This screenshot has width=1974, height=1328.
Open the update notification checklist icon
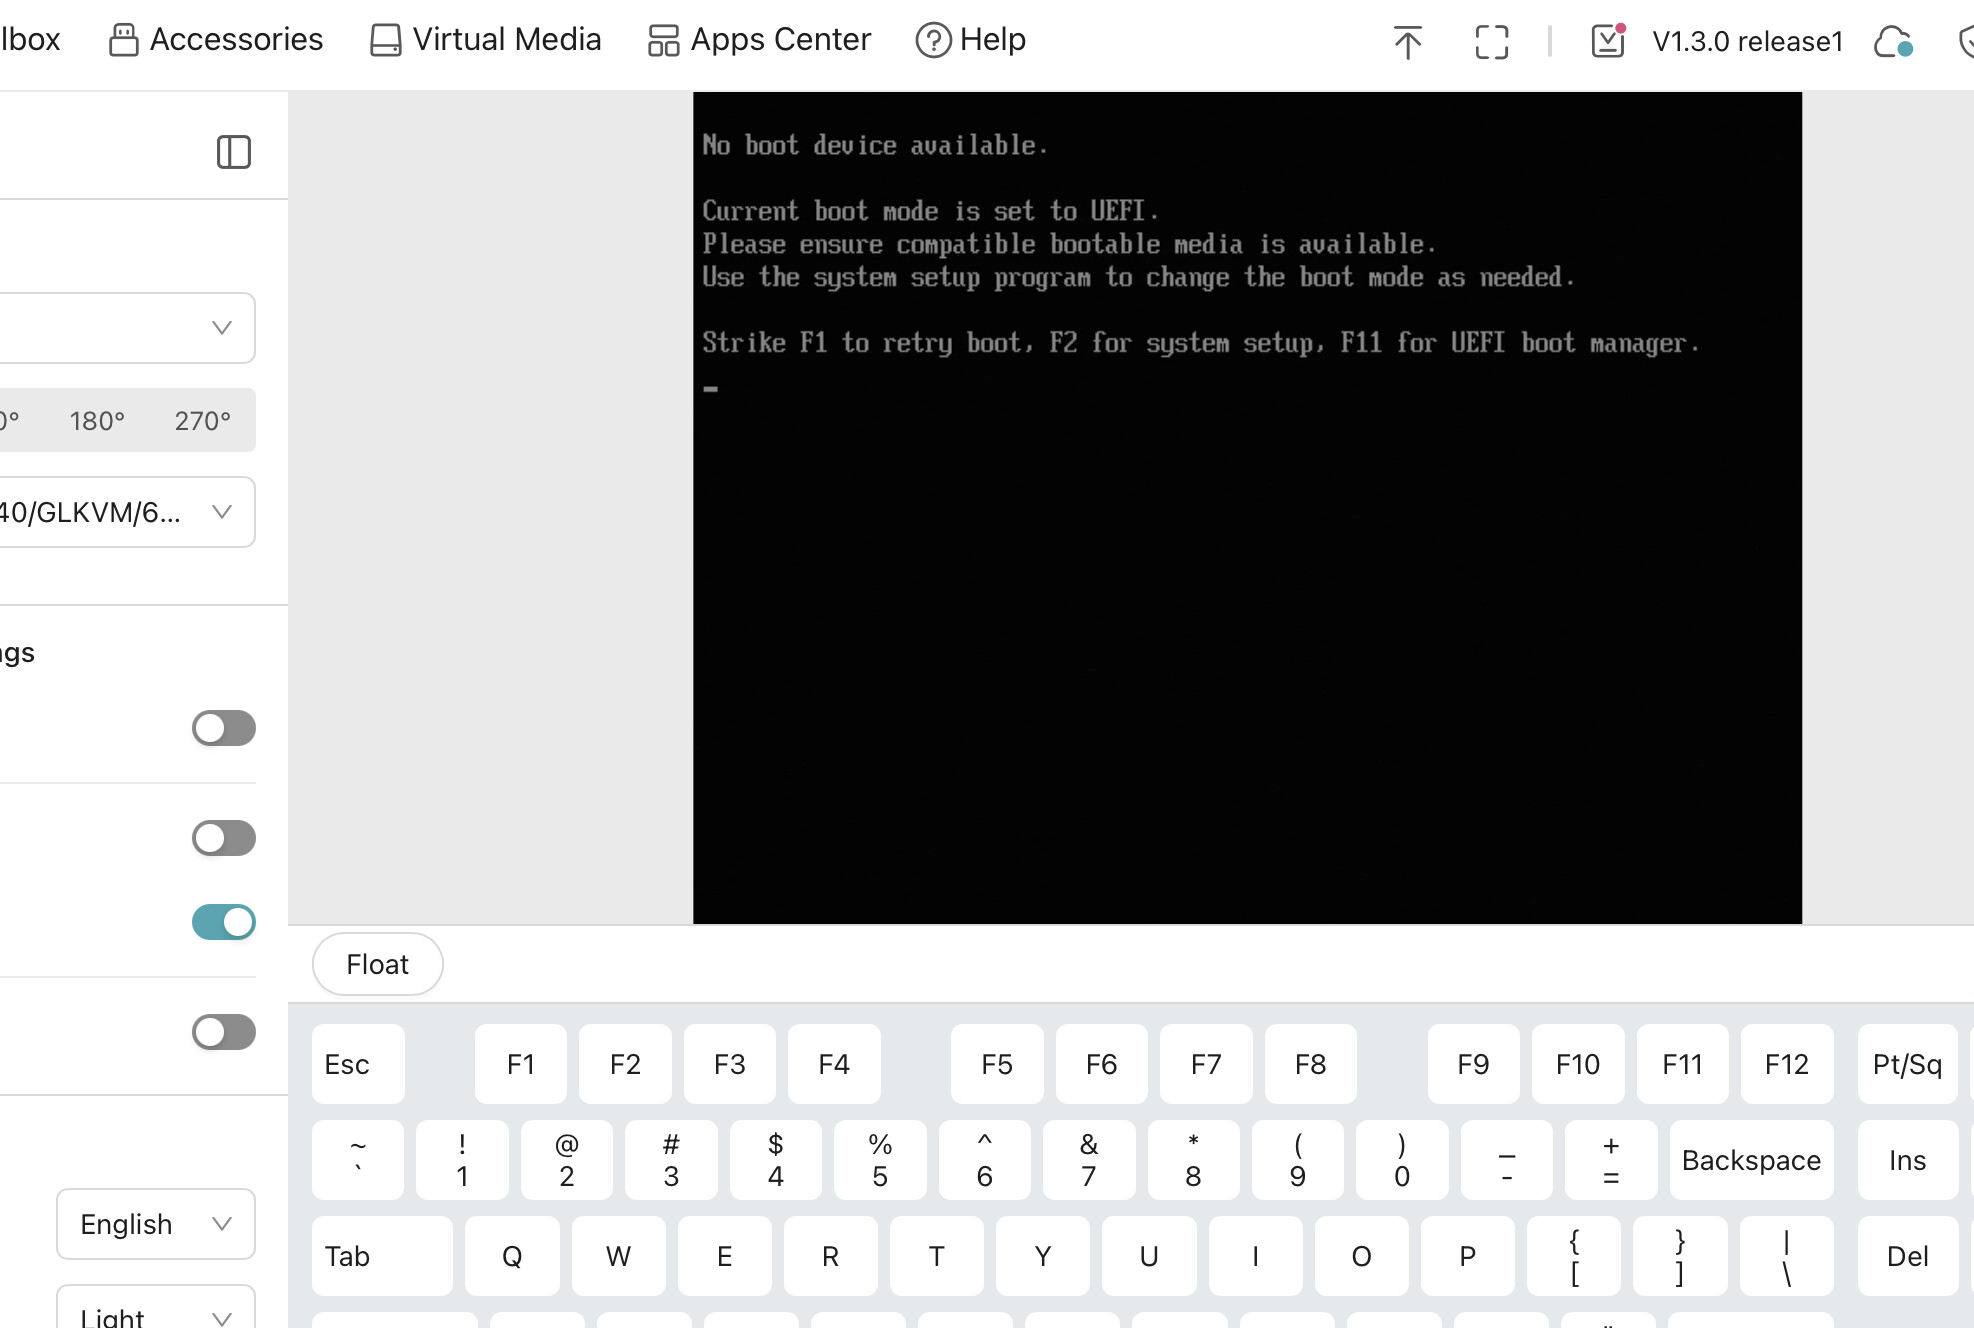tap(1608, 41)
